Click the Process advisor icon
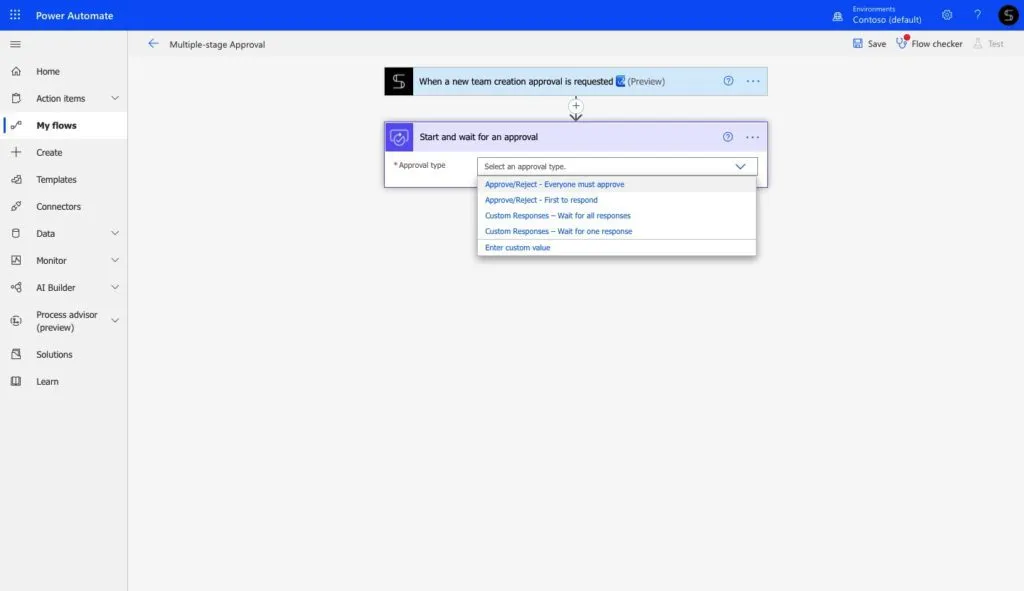The height and width of the screenshot is (591, 1024). point(16,321)
